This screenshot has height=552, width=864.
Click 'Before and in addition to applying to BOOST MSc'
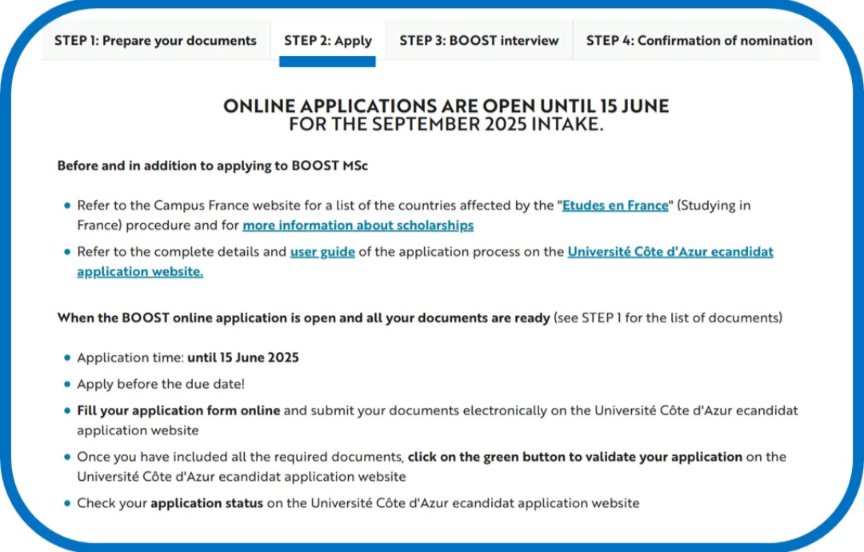point(212,166)
